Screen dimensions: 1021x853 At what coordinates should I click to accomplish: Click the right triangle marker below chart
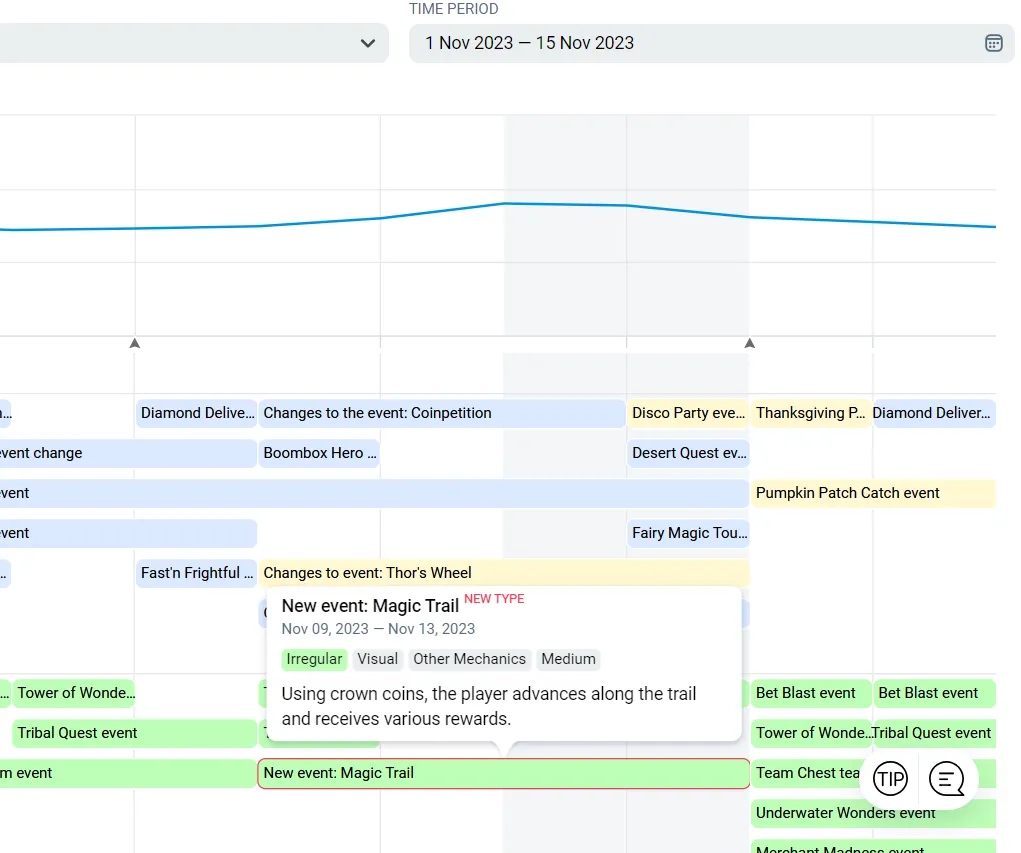click(x=749, y=343)
